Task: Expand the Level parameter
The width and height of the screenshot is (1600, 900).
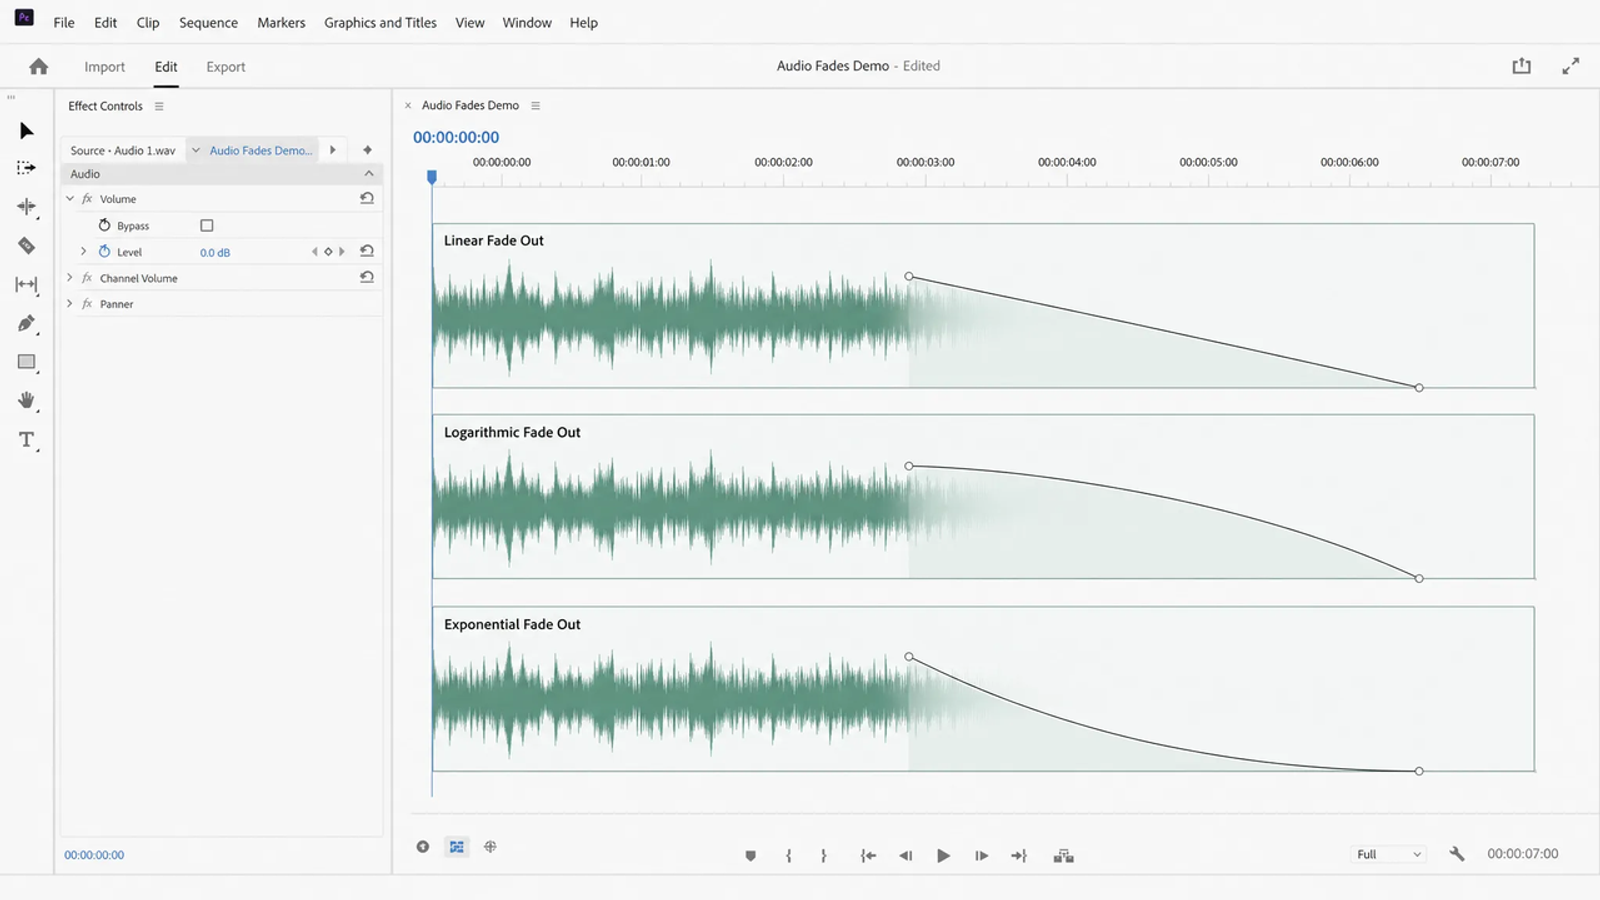Action: [83, 252]
